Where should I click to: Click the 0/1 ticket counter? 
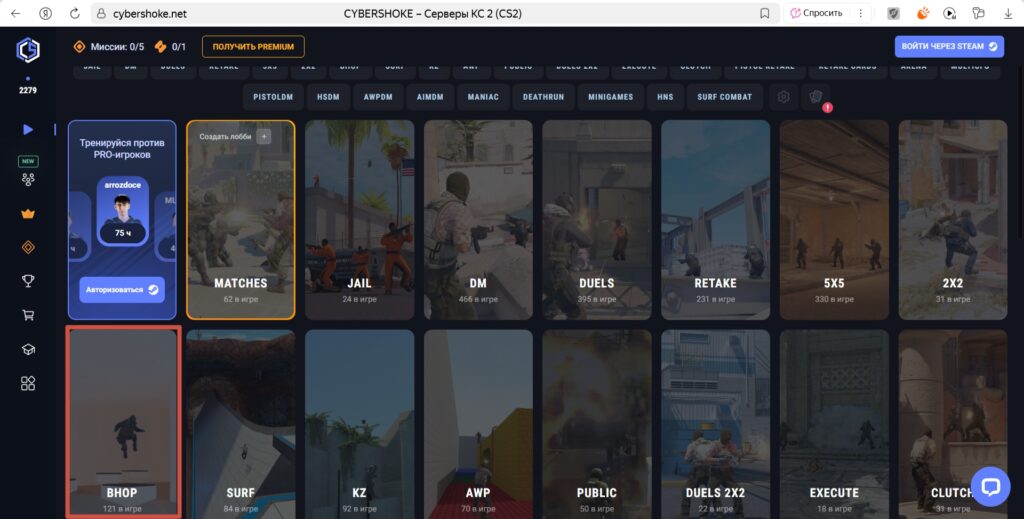click(x=170, y=46)
